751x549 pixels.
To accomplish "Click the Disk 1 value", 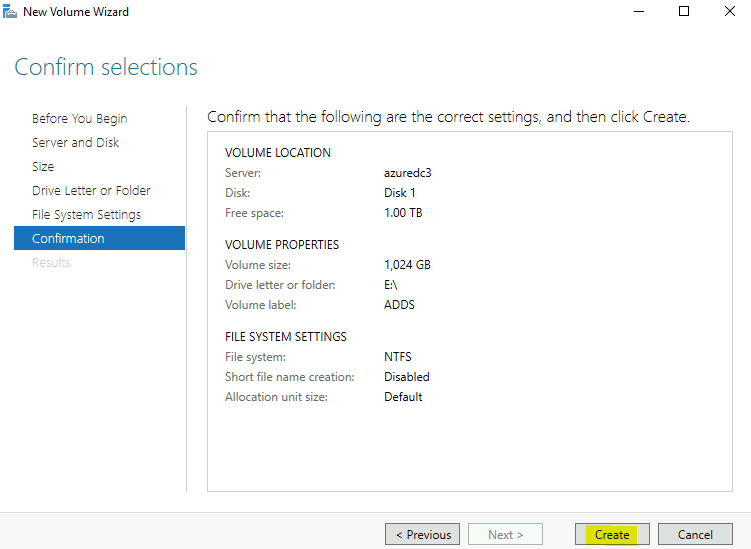I will click(399, 193).
